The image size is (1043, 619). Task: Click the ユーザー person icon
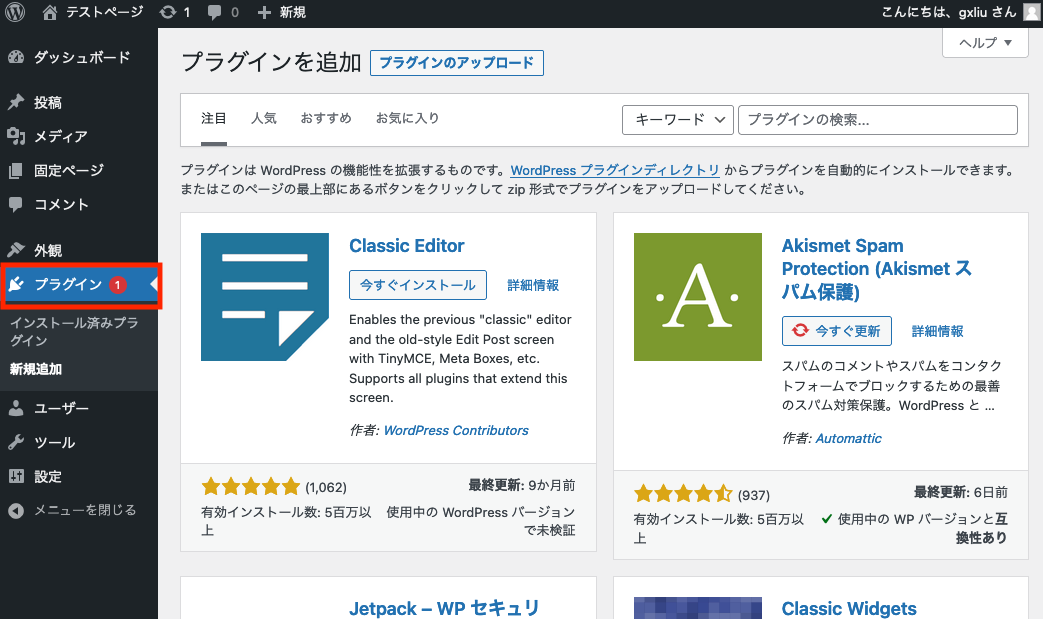point(16,408)
